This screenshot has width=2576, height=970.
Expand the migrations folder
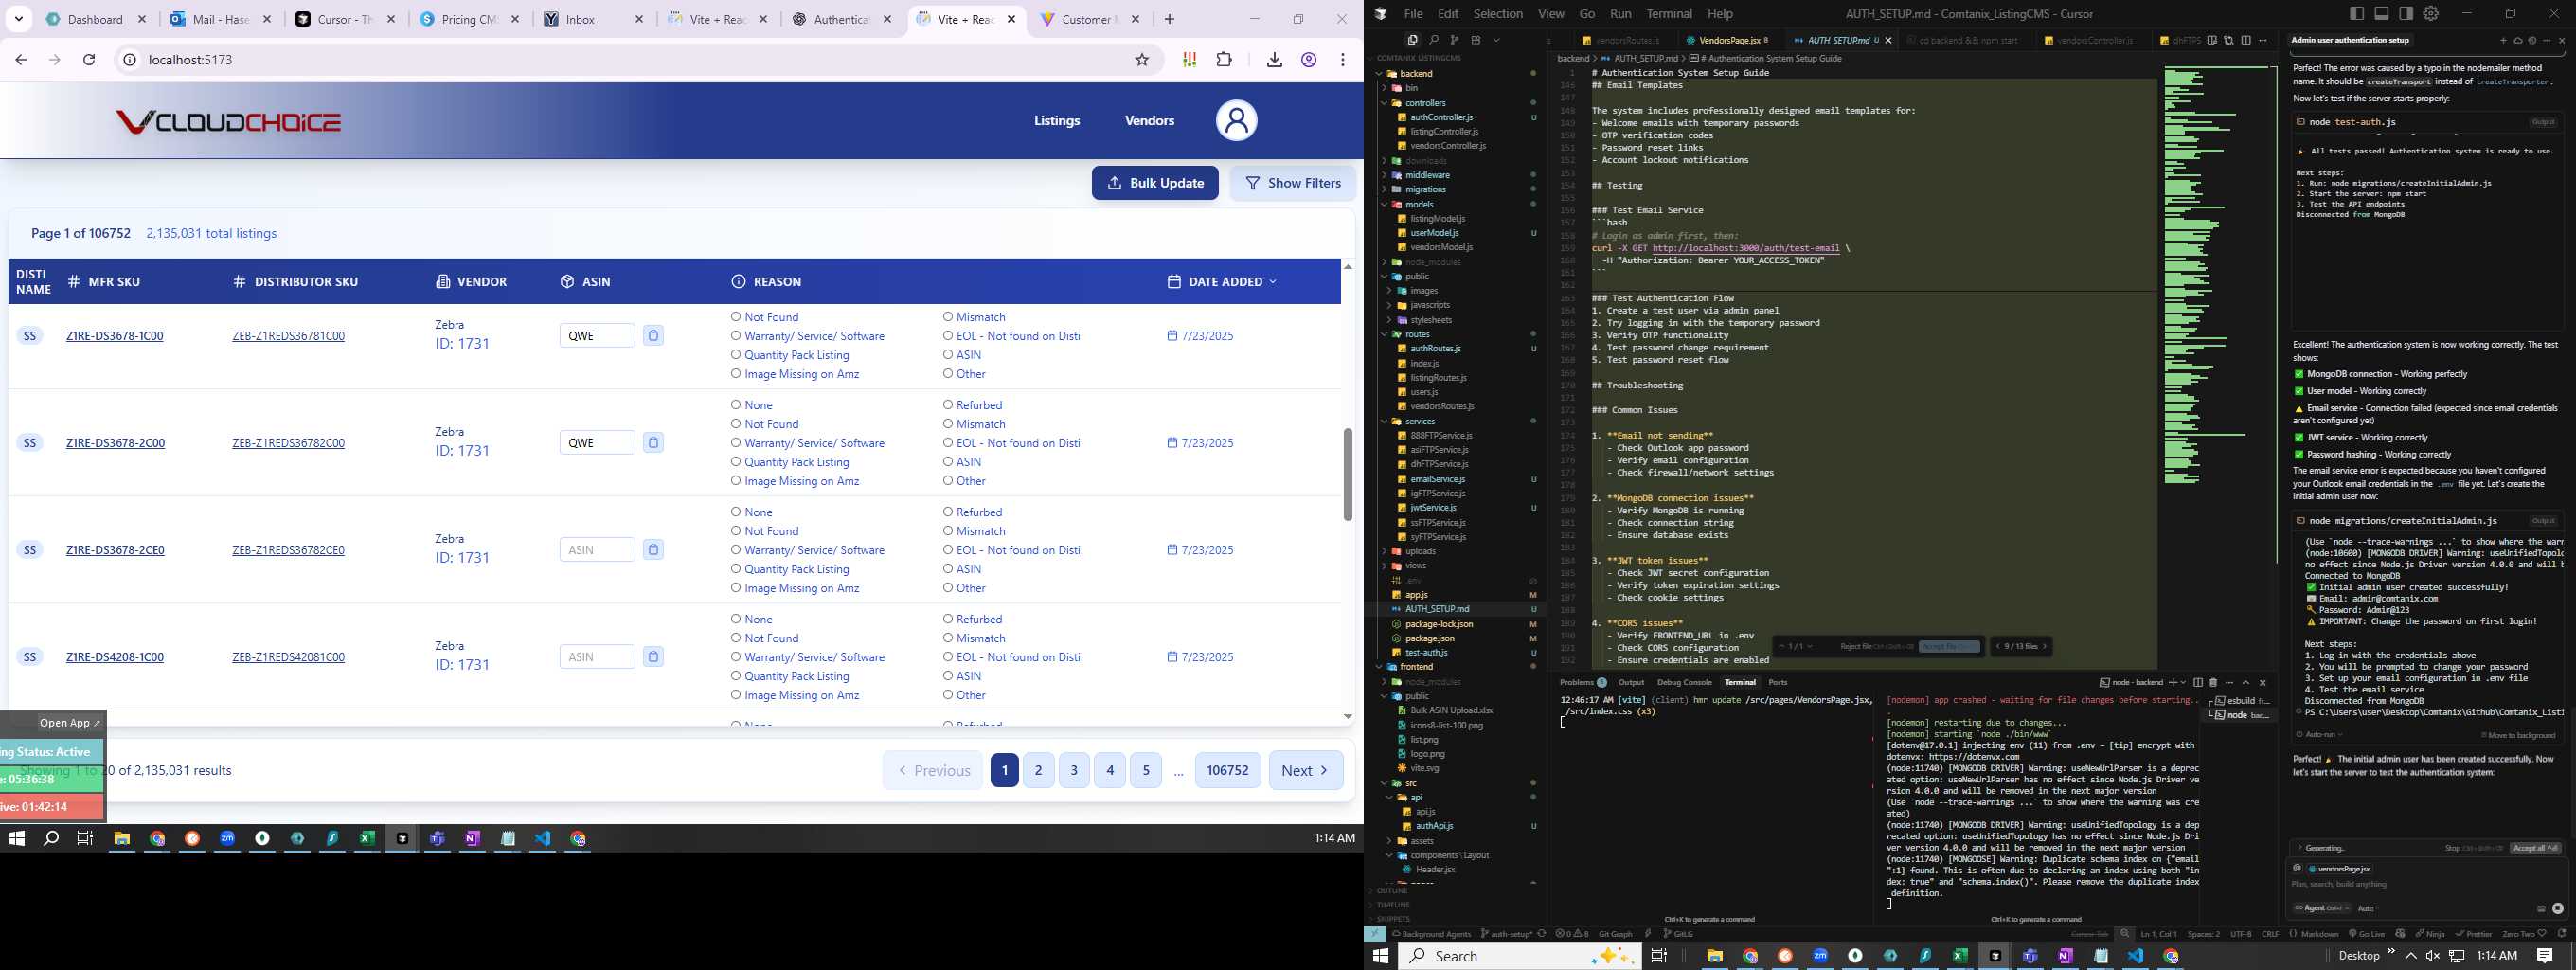tap(1386, 189)
